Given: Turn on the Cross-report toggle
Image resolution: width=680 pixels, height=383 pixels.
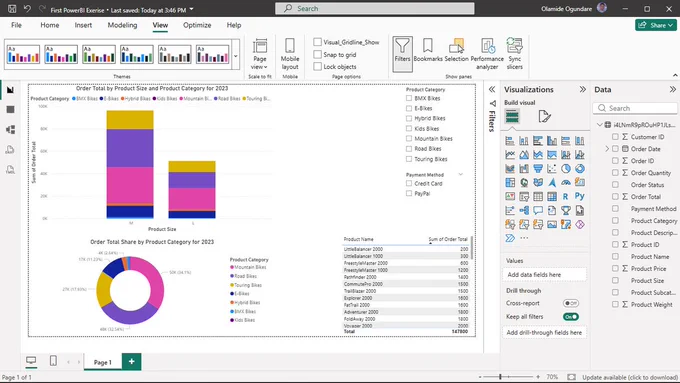Looking at the screenshot, I should [x=571, y=303].
